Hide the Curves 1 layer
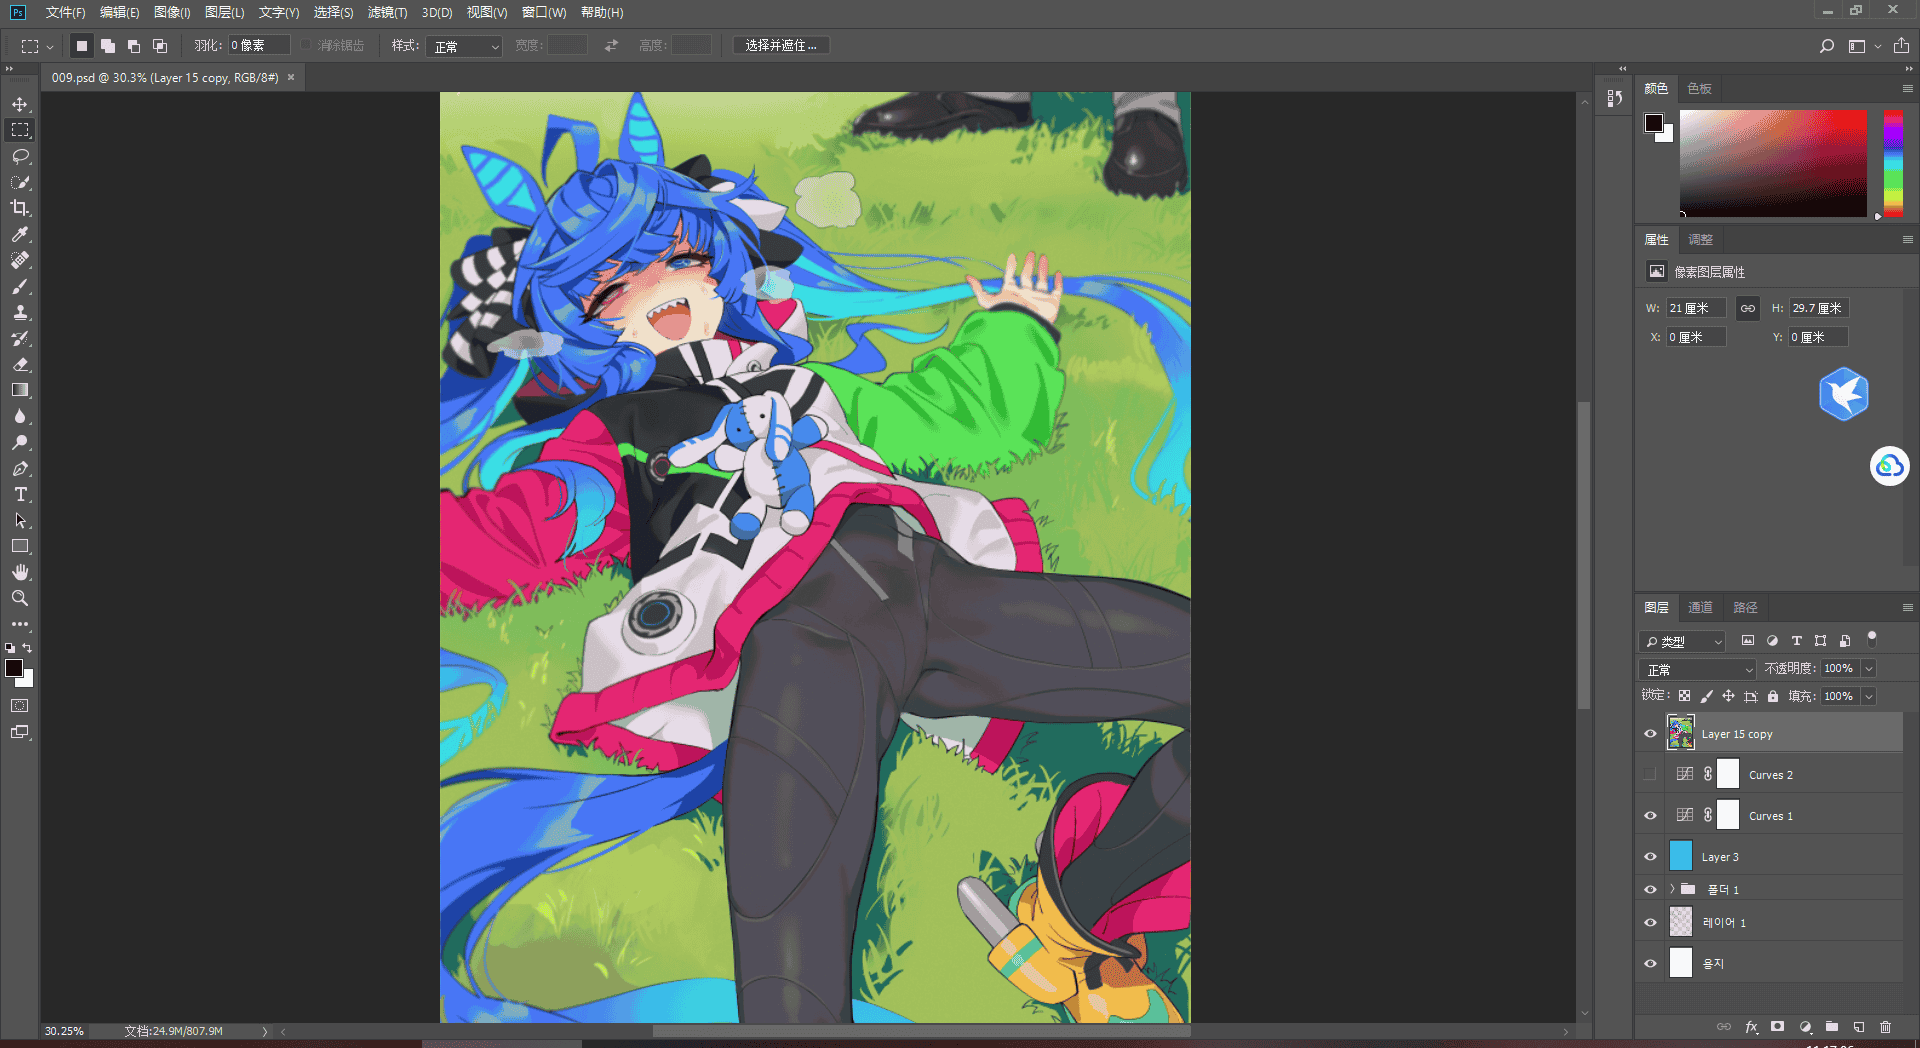Screen dimensions: 1920x1048 (1650, 816)
